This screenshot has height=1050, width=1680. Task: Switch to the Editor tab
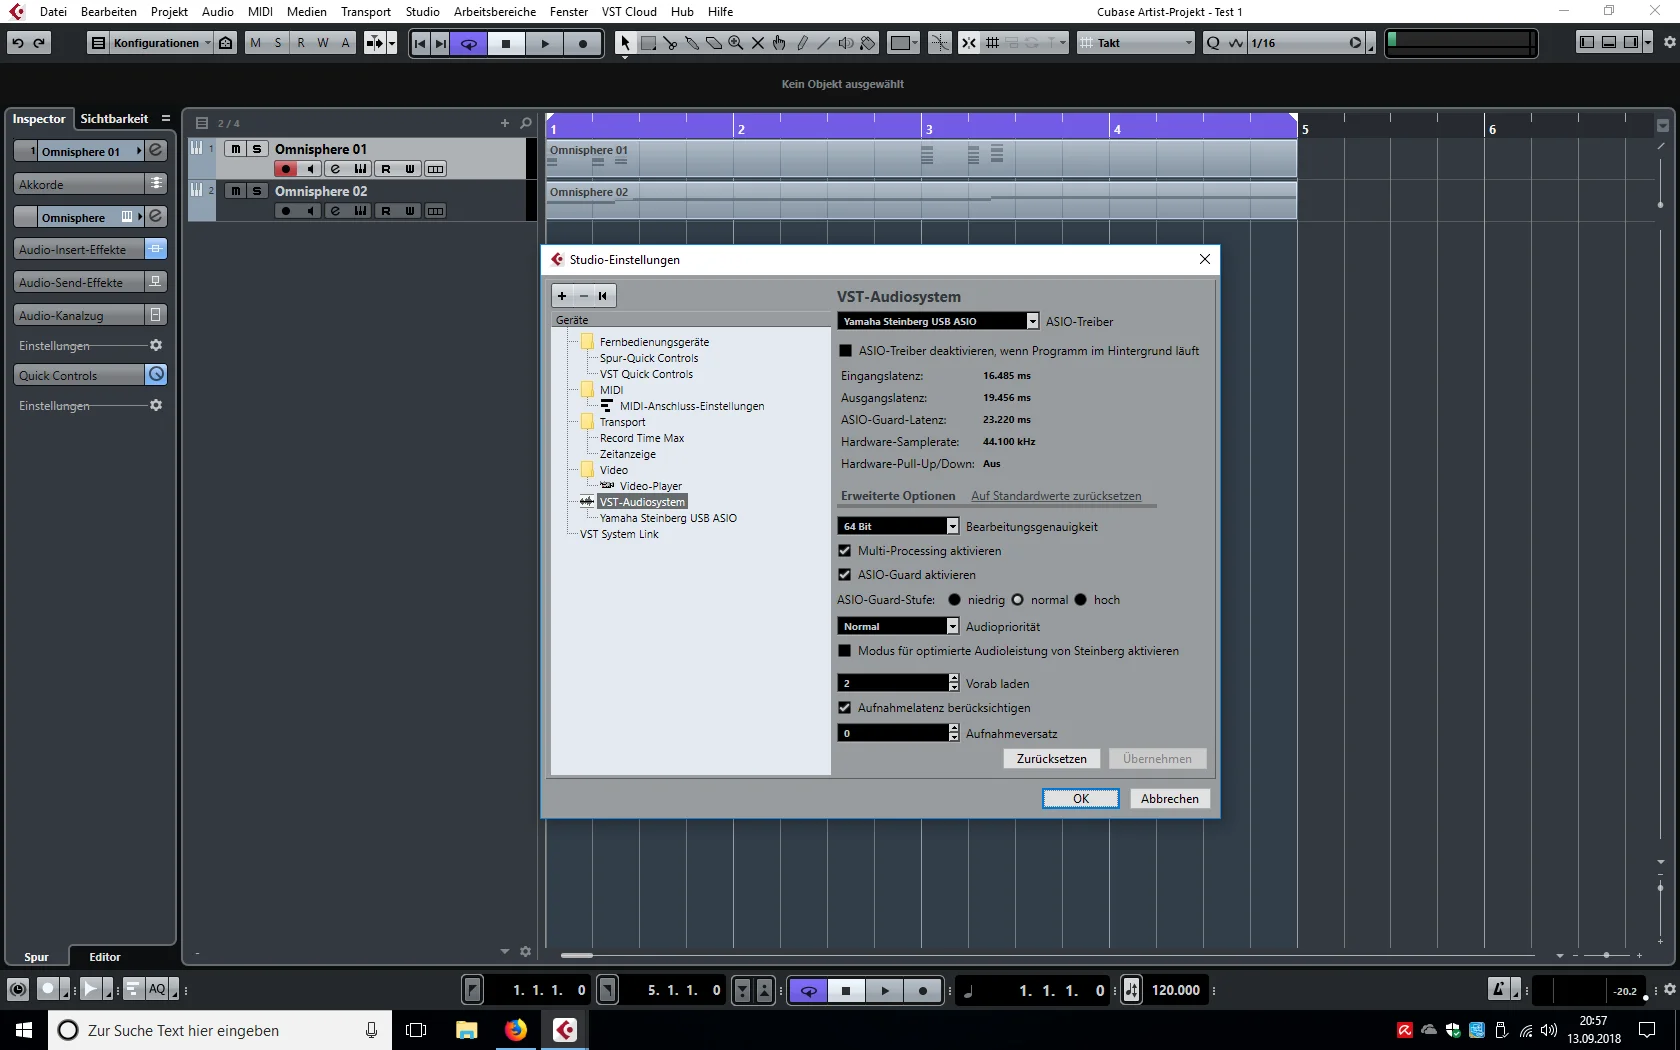pyautogui.click(x=105, y=957)
